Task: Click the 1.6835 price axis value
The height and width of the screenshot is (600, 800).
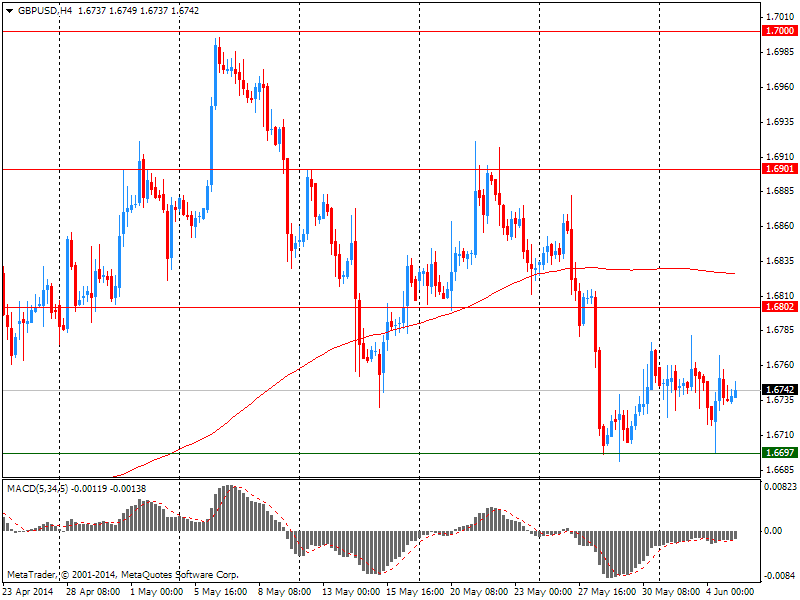Action: 780,261
